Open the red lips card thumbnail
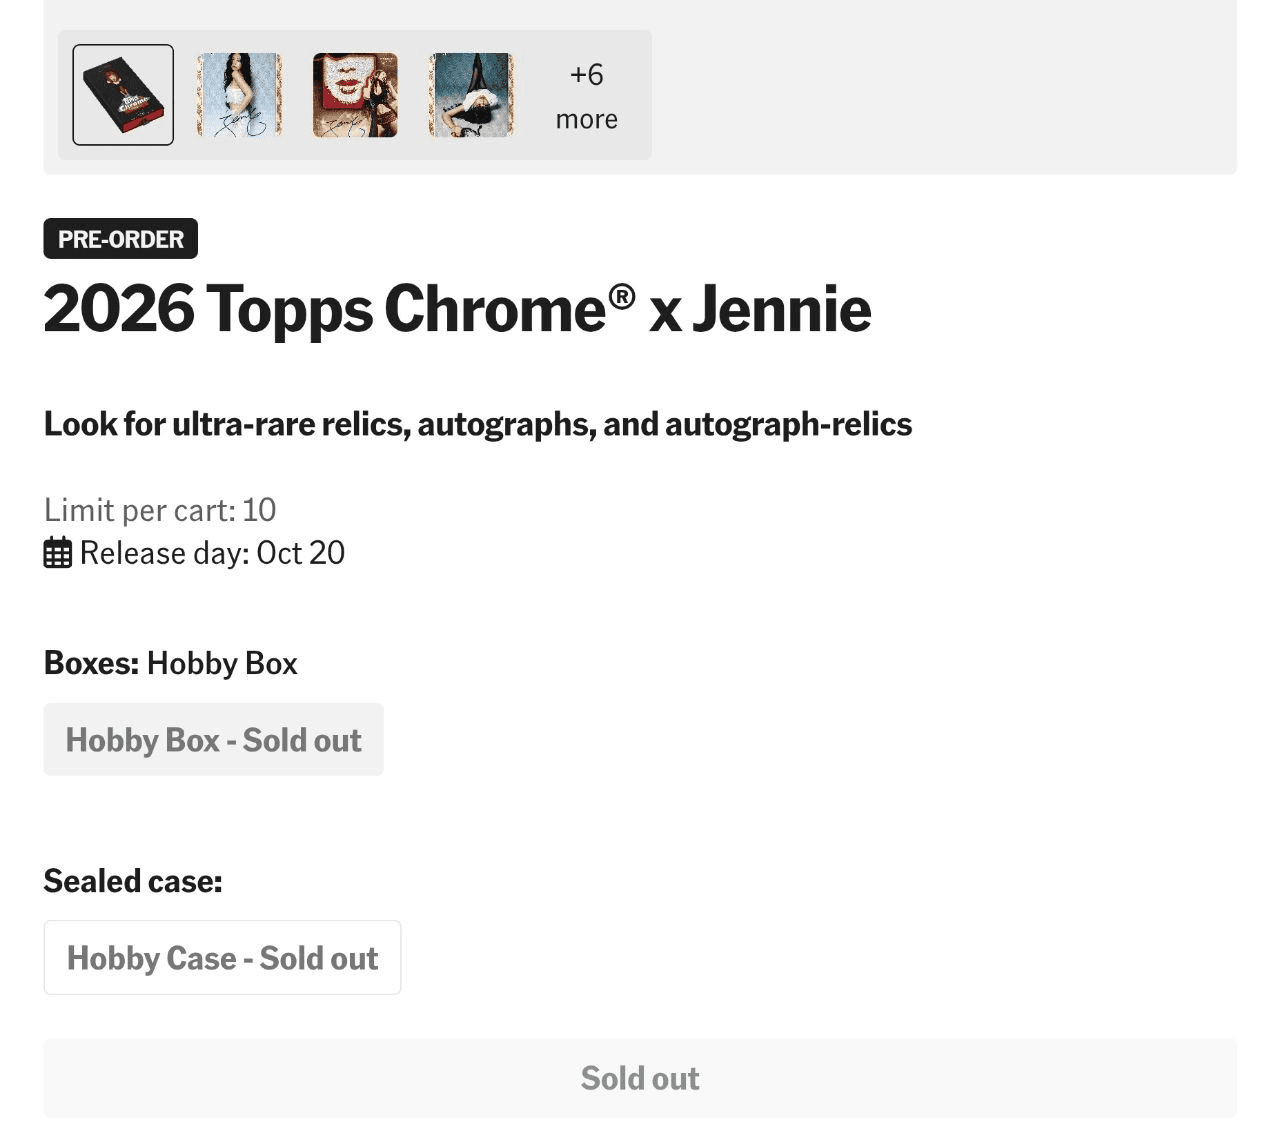This screenshot has height=1137, width=1280. click(355, 95)
